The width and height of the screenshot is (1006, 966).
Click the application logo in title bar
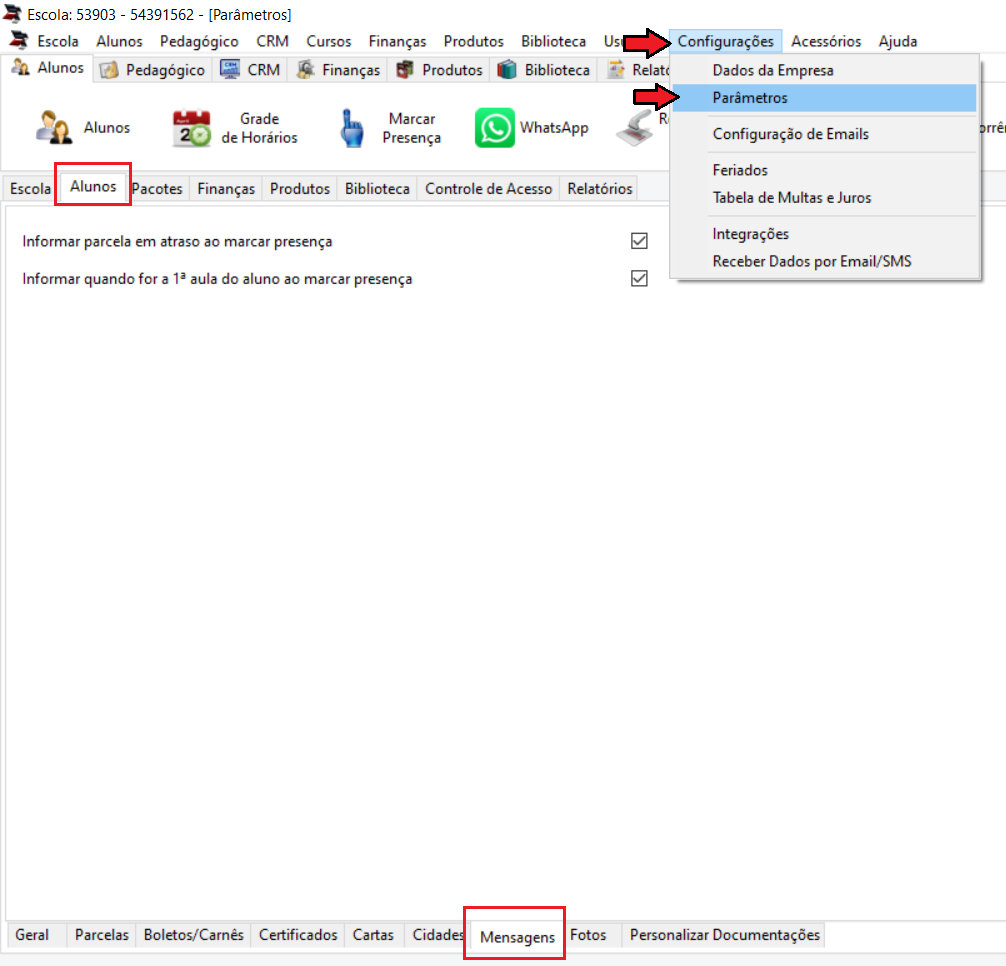(x=12, y=13)
